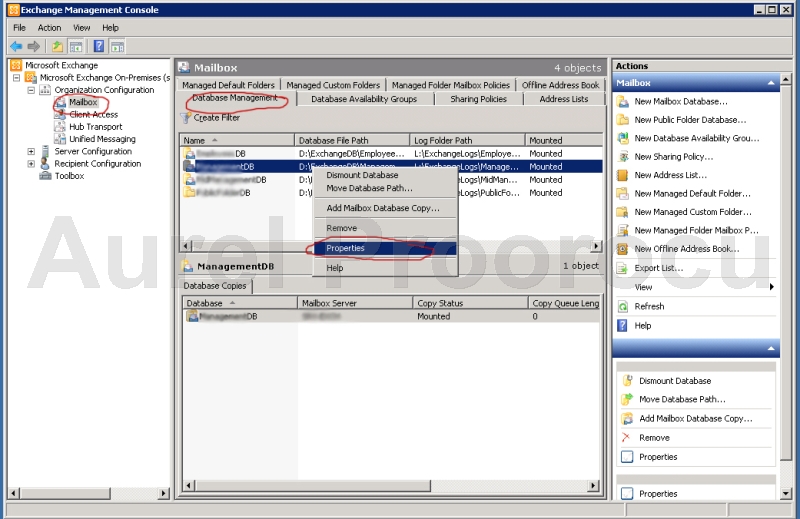Switch to Managed Folder Mailbox Policies tab
Screen dimensions: 800x519
[451, 85]
